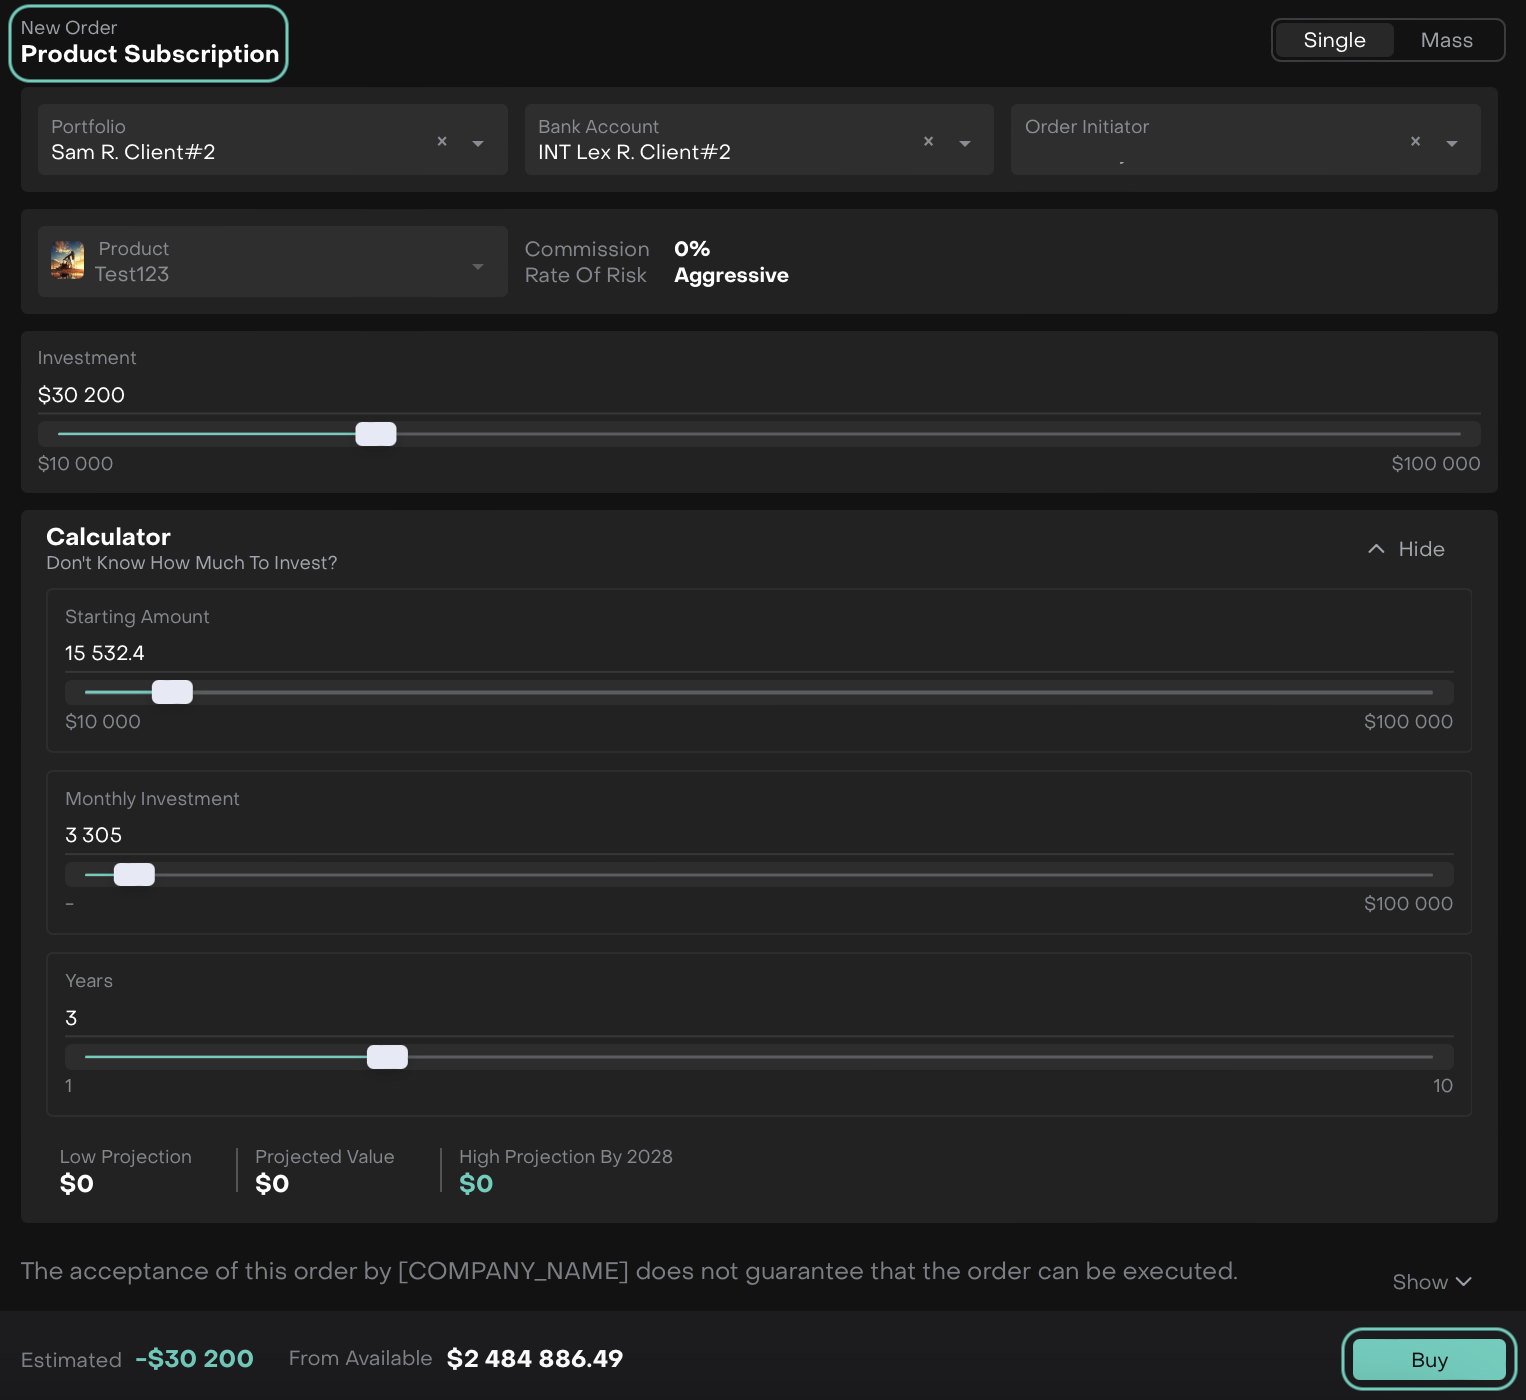
Task: Click the chevron-down icon beside Show
Action: tap(1464, 1282)
